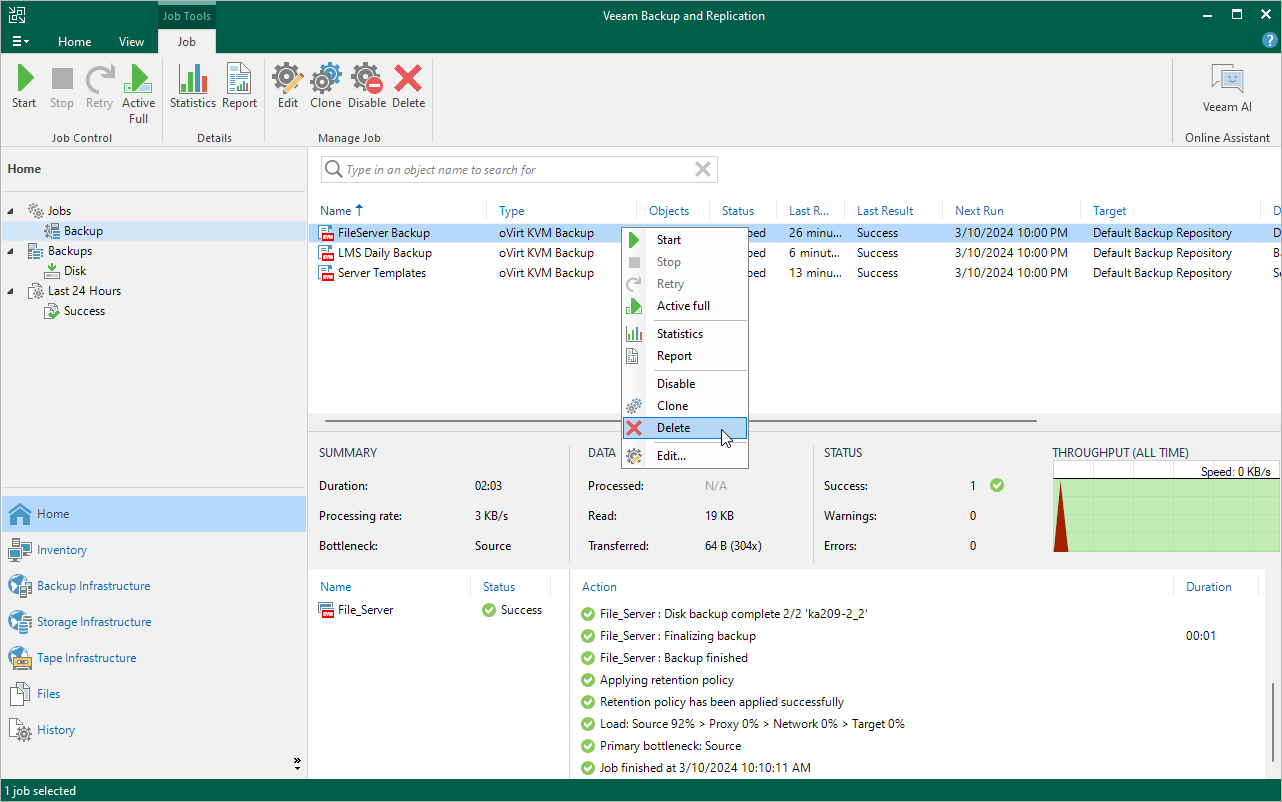
Task: Open the help question mark icon
Action: pyautogui.click(x=1270, y=41)
